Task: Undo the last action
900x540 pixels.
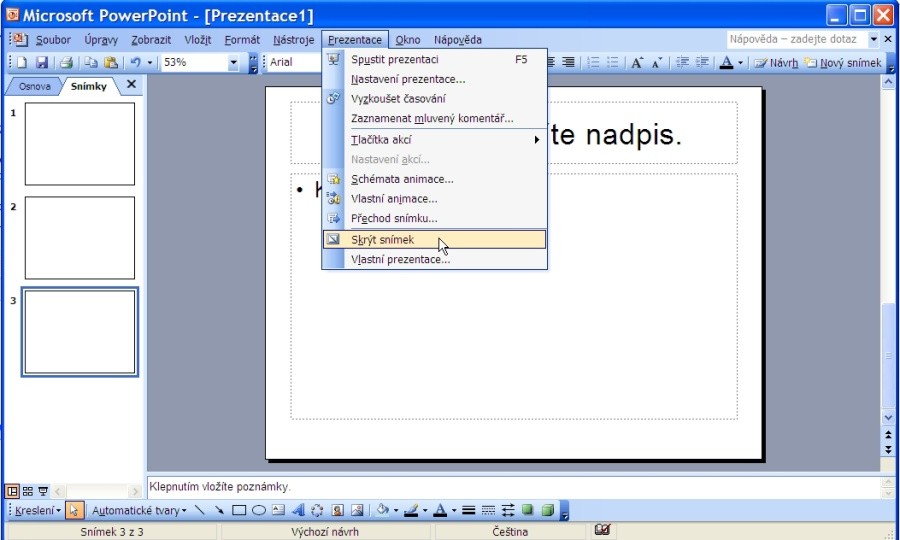Action: [x=135, y=63]
